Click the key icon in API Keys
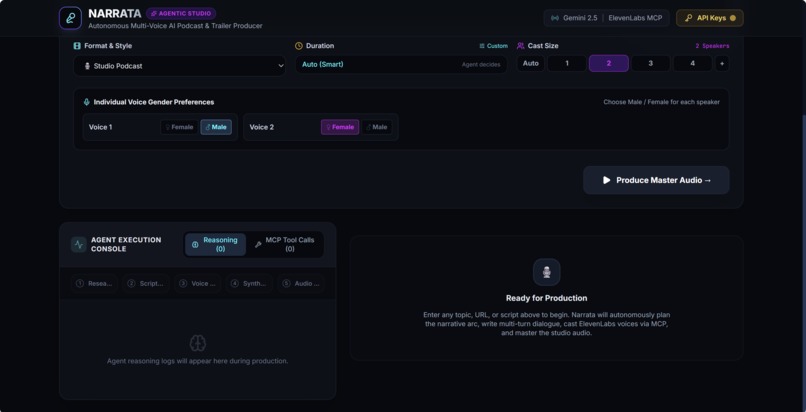Image resolution: width=806 pixels, height=412 pixels. (689, 18)
